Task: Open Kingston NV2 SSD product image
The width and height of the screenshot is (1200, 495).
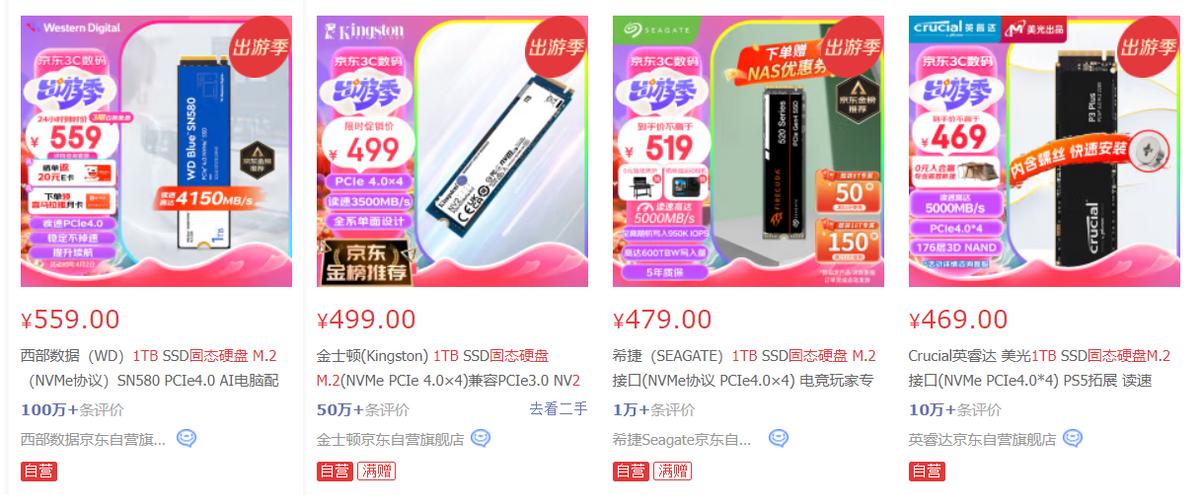Action: [x=452, y=151]
